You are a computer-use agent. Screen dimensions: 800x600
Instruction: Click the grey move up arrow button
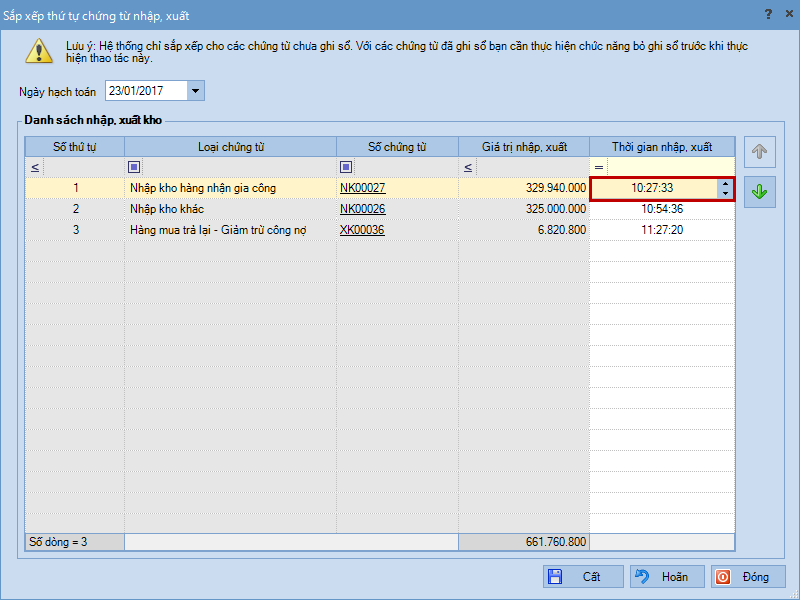pos(759,153)
